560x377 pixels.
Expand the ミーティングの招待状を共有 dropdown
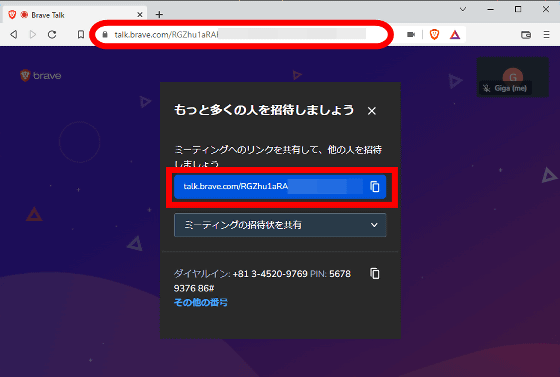pos(280,225)
